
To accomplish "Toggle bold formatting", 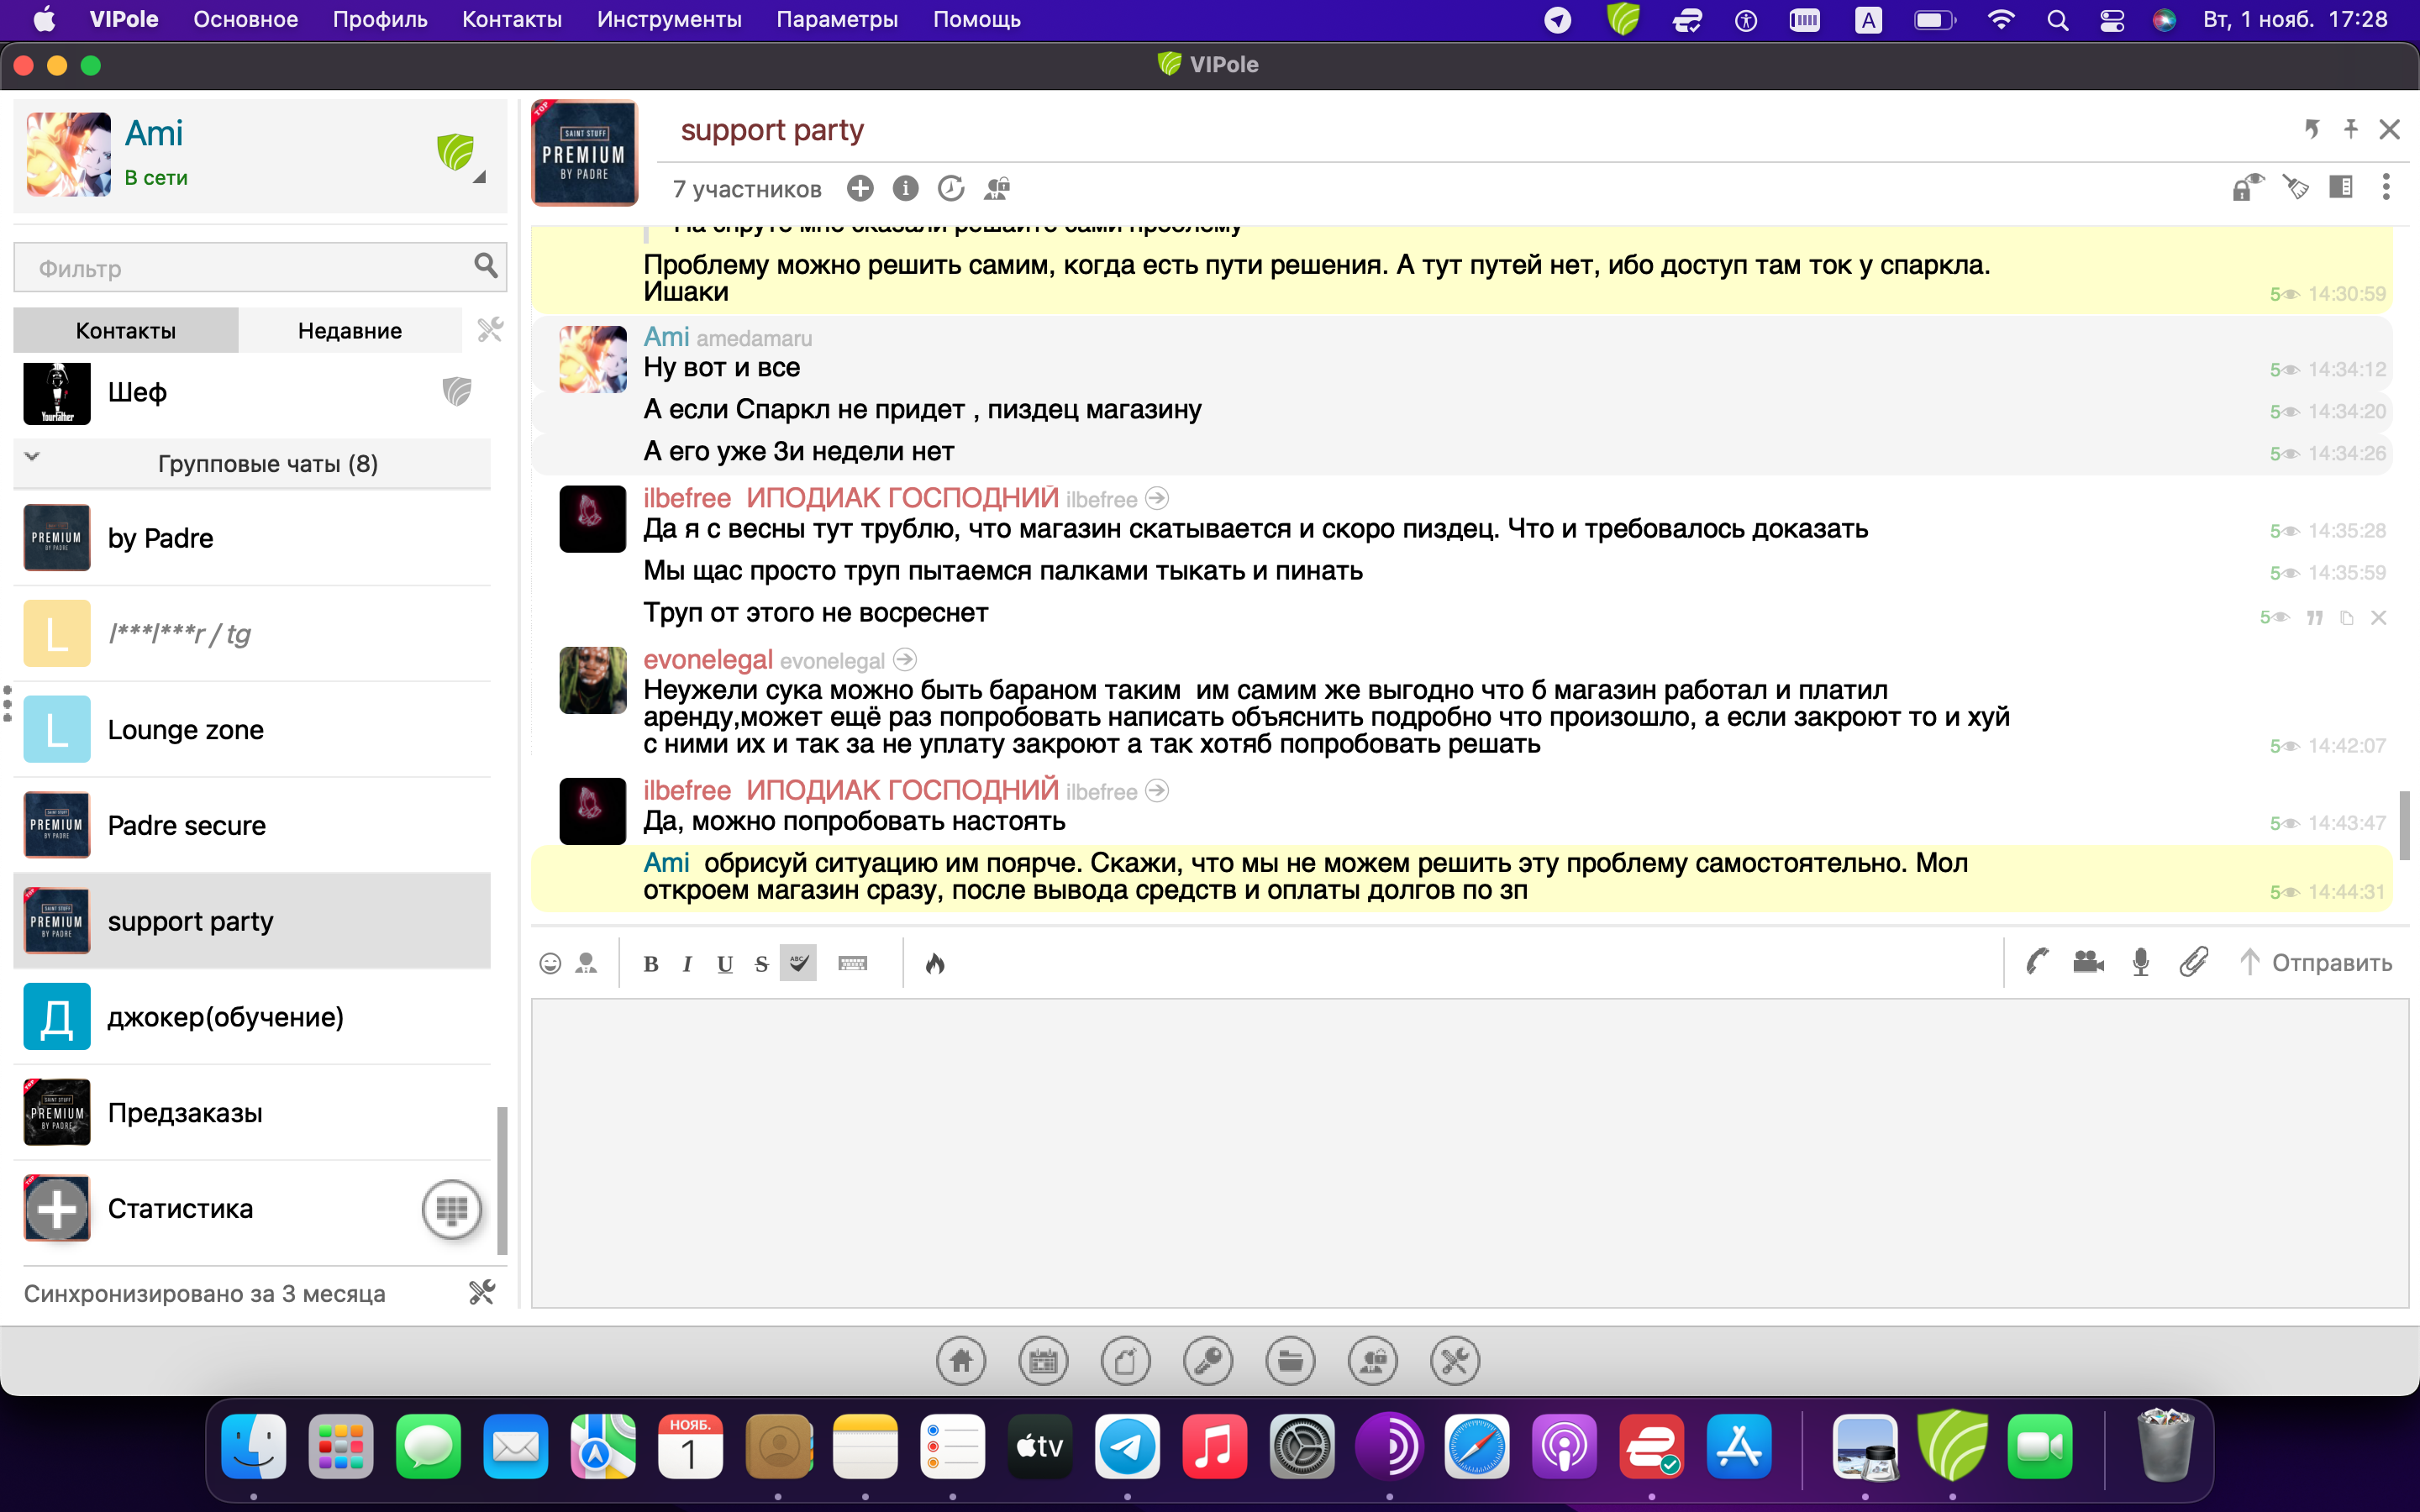I will coord(651,964).
